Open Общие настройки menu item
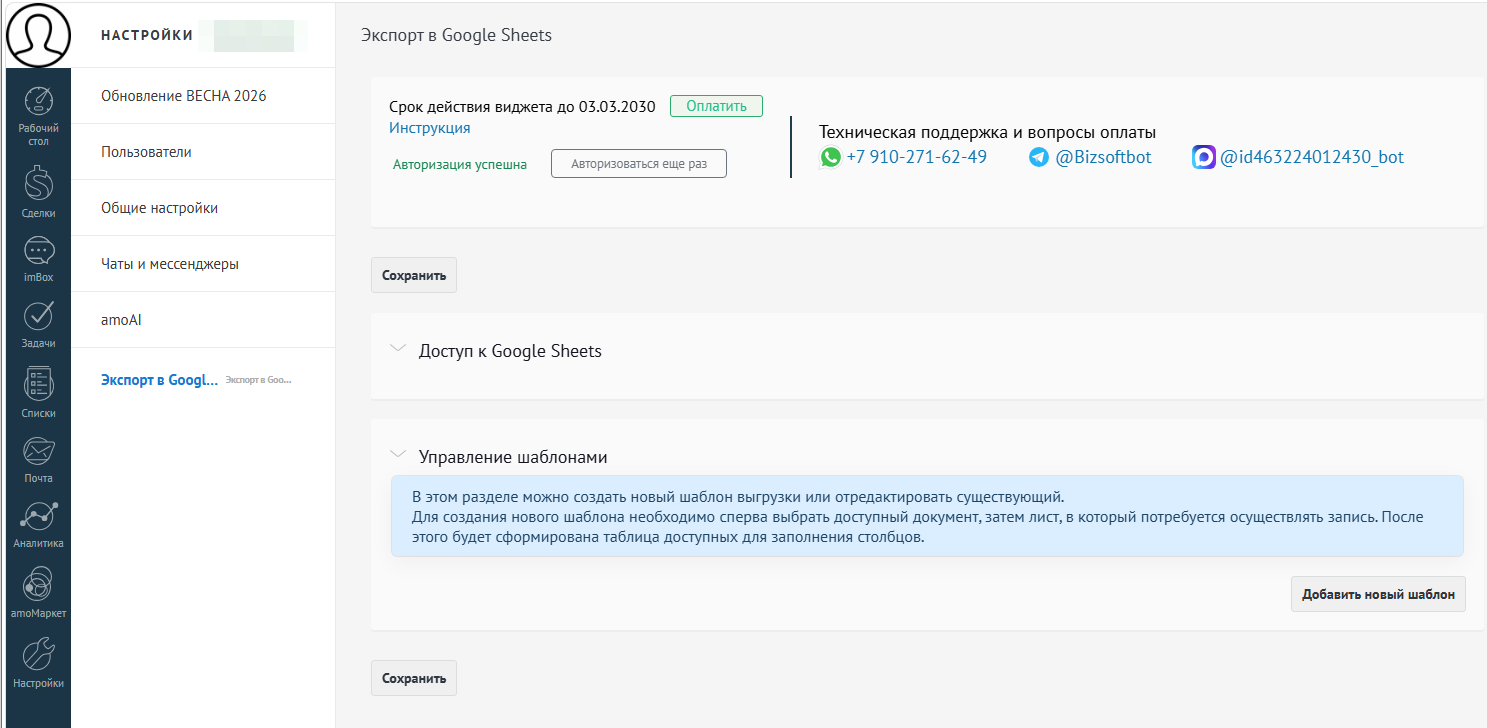Screen dimensions: 1487x728 pyautogui.click(x=203, y=208)
